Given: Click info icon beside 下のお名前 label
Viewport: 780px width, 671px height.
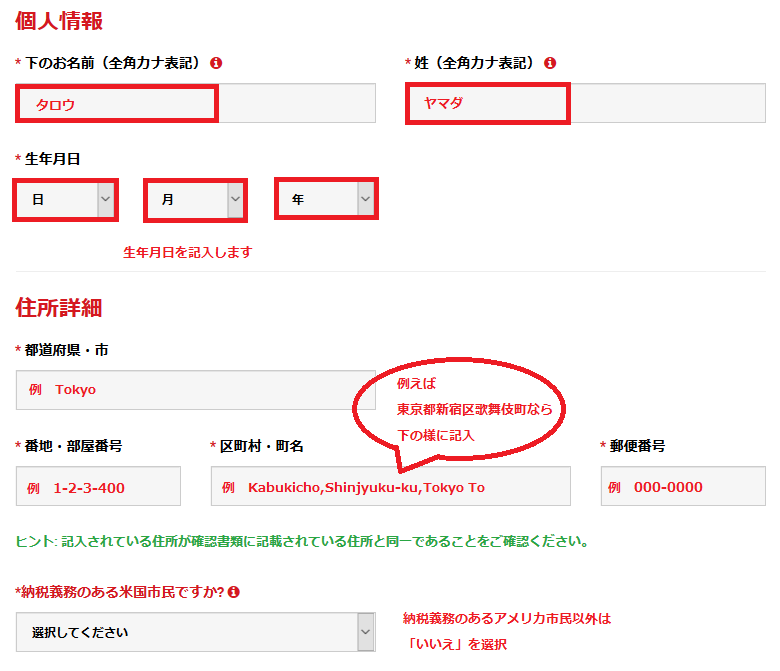Looking at the screenshot, I should (216, 63).
